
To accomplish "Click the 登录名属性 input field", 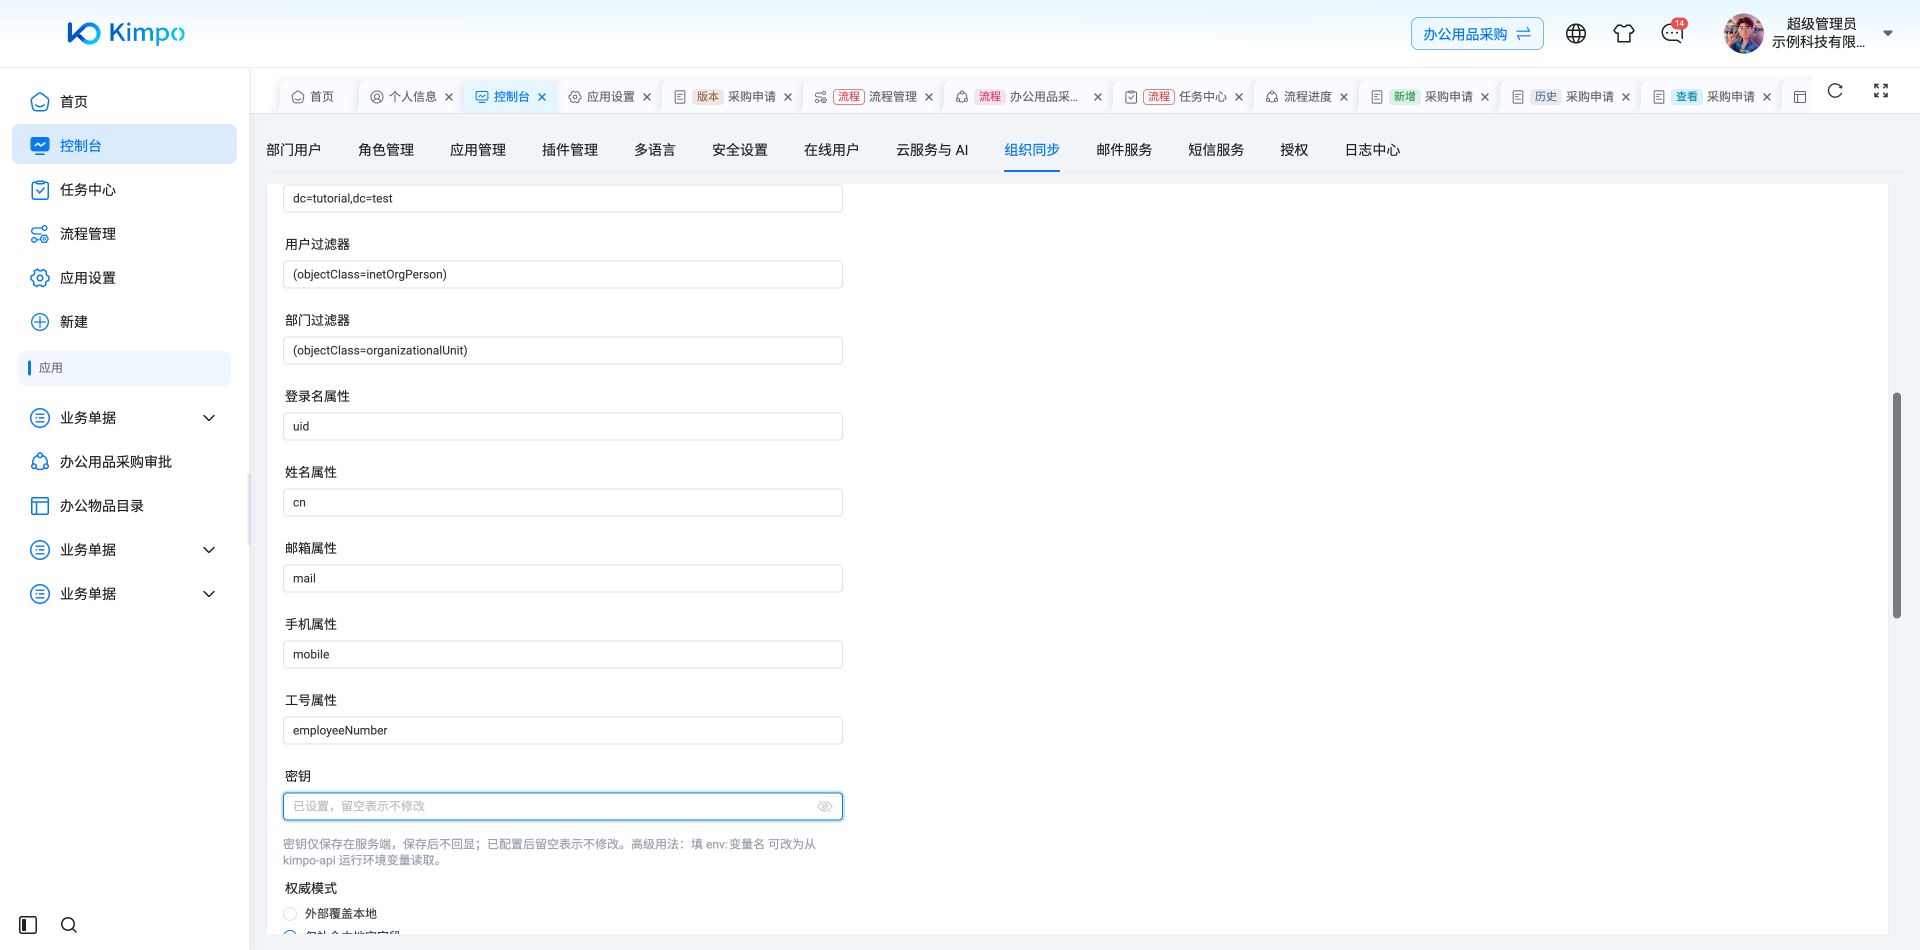I will [563, 427].
